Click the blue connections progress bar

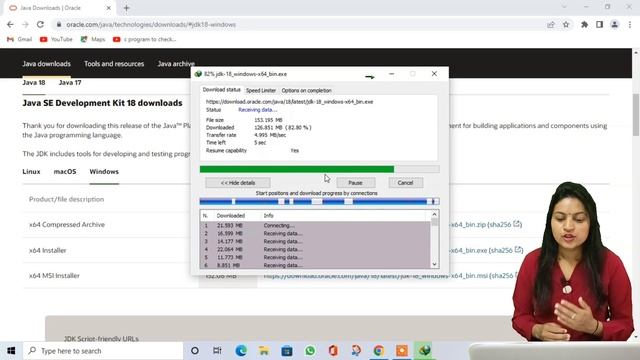[320, 201]
